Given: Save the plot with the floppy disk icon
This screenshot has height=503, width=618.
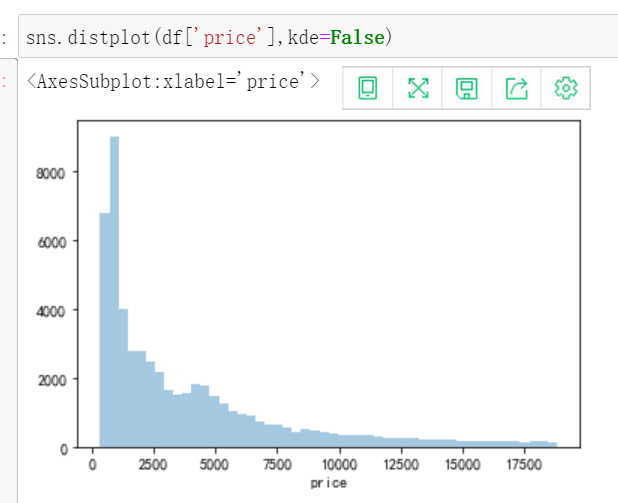Looking at the screenshot, I should click(467, 88).
